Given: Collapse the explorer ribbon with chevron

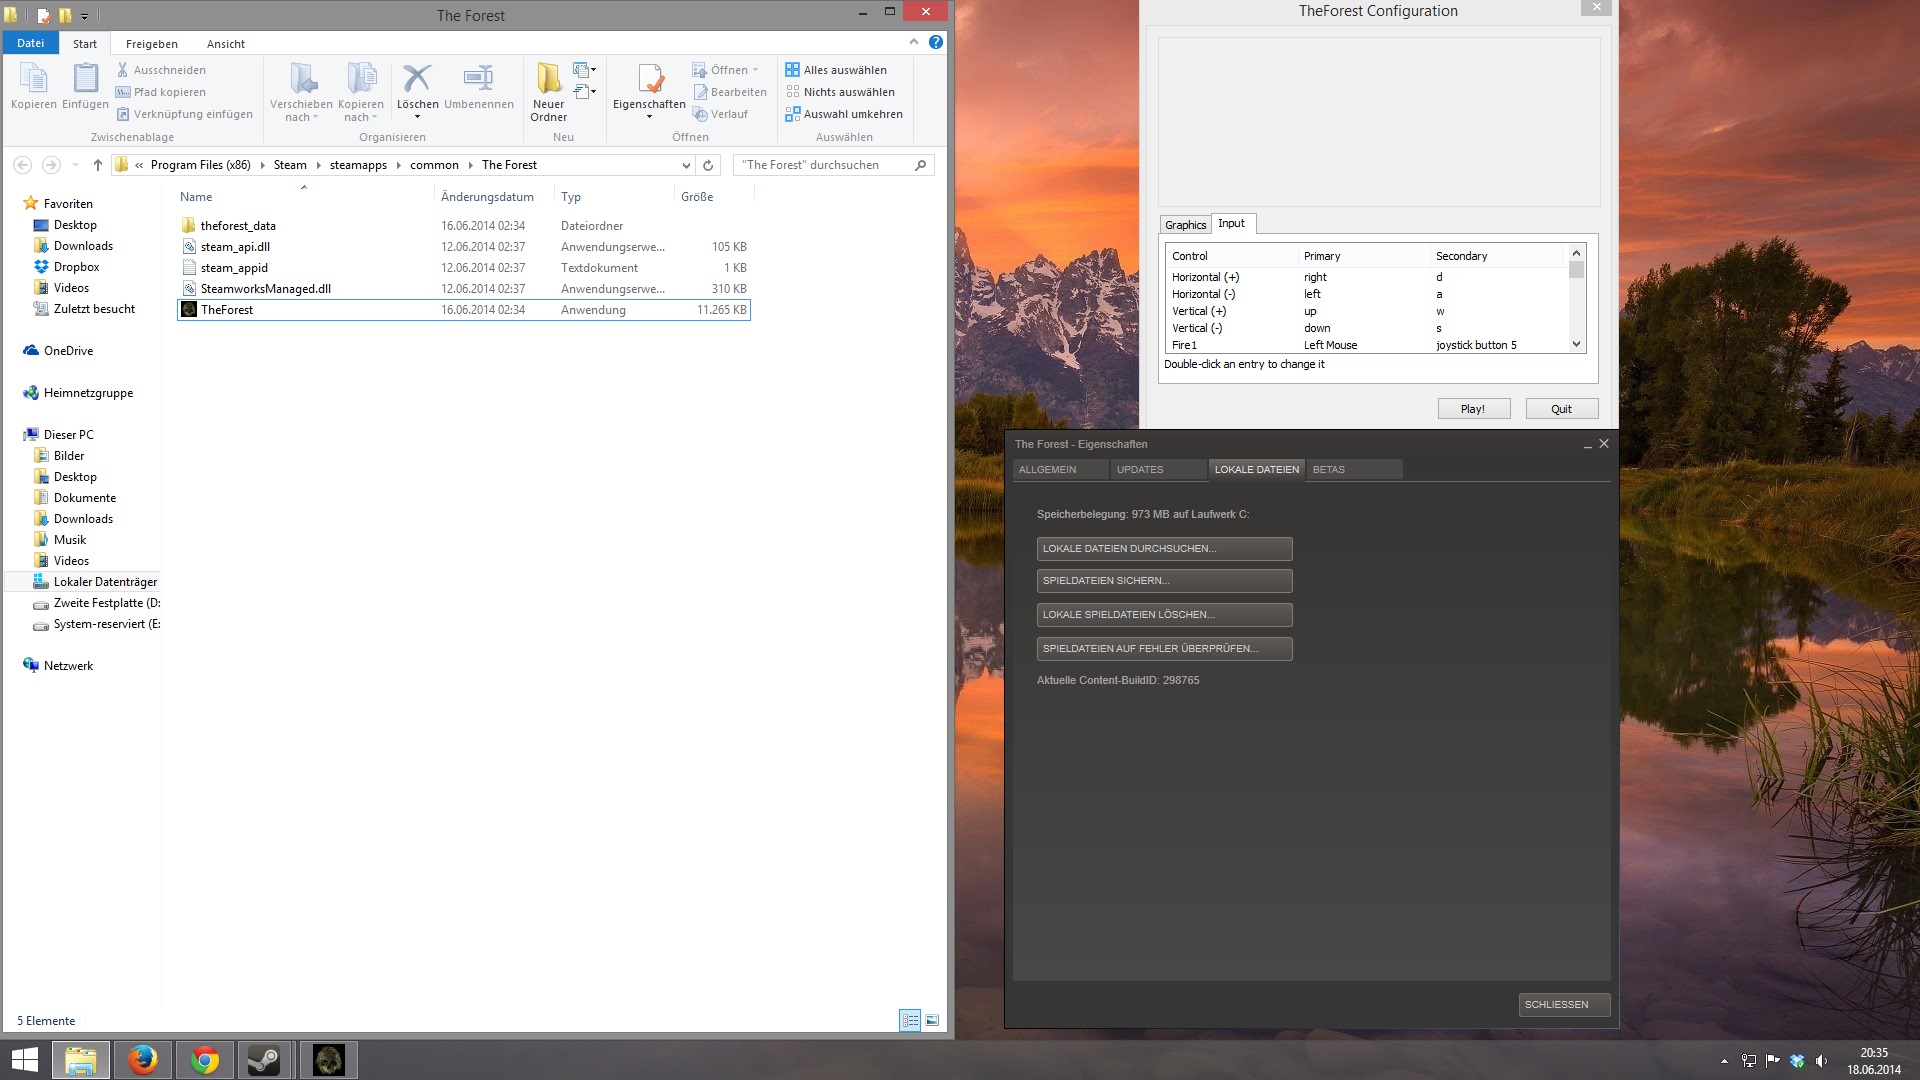Looking at the screenshot, I should [913, 42].
